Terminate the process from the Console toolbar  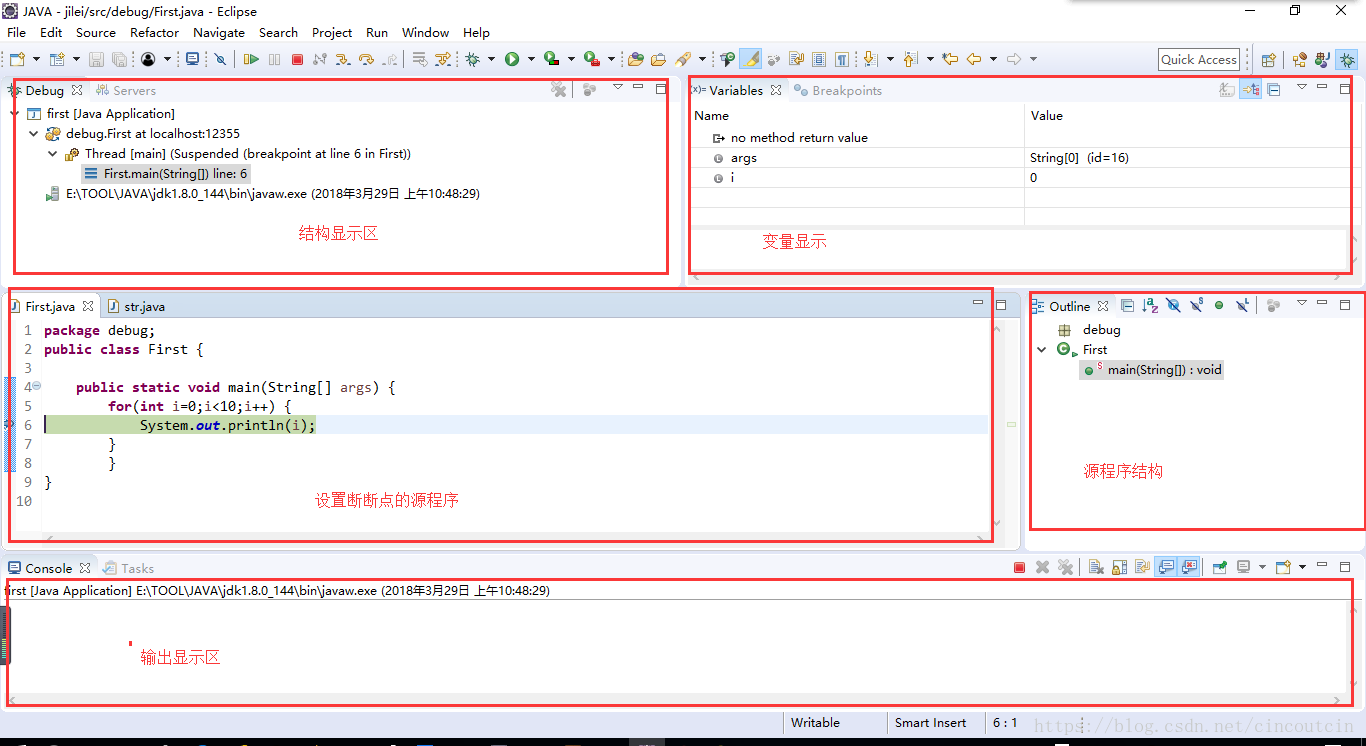tap(1019, 568)
